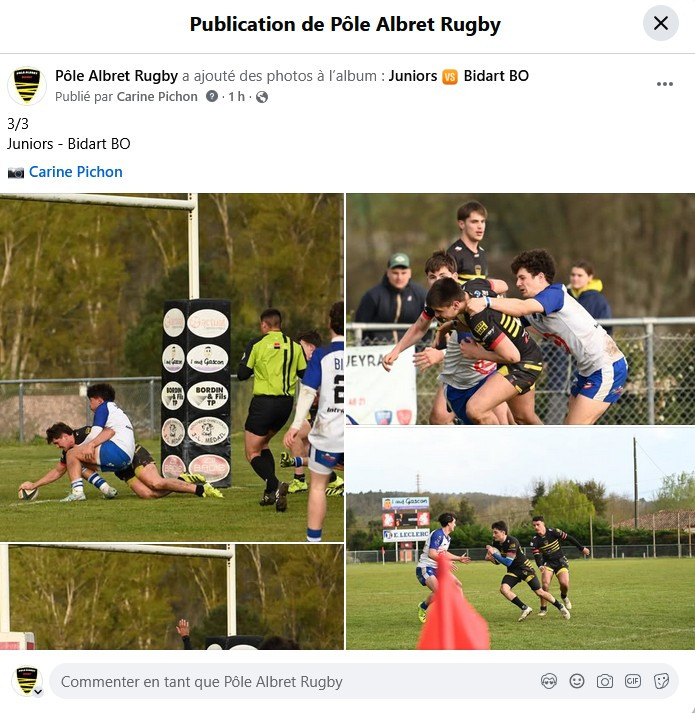Open the Pôle Albret Rugby page link
Screen dimensions: 695x713
point(116,75)
